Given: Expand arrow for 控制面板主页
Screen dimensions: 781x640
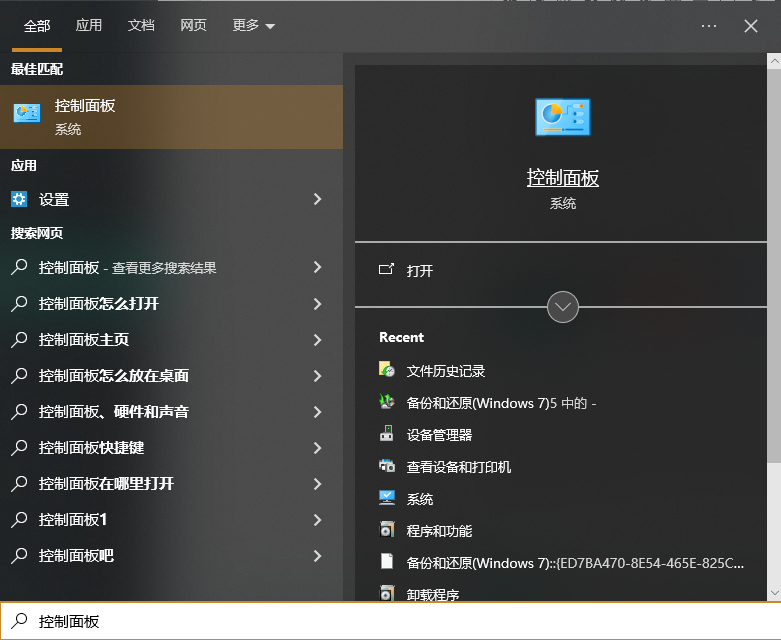Looking at the screenshot, I should [x=317, y=339].
